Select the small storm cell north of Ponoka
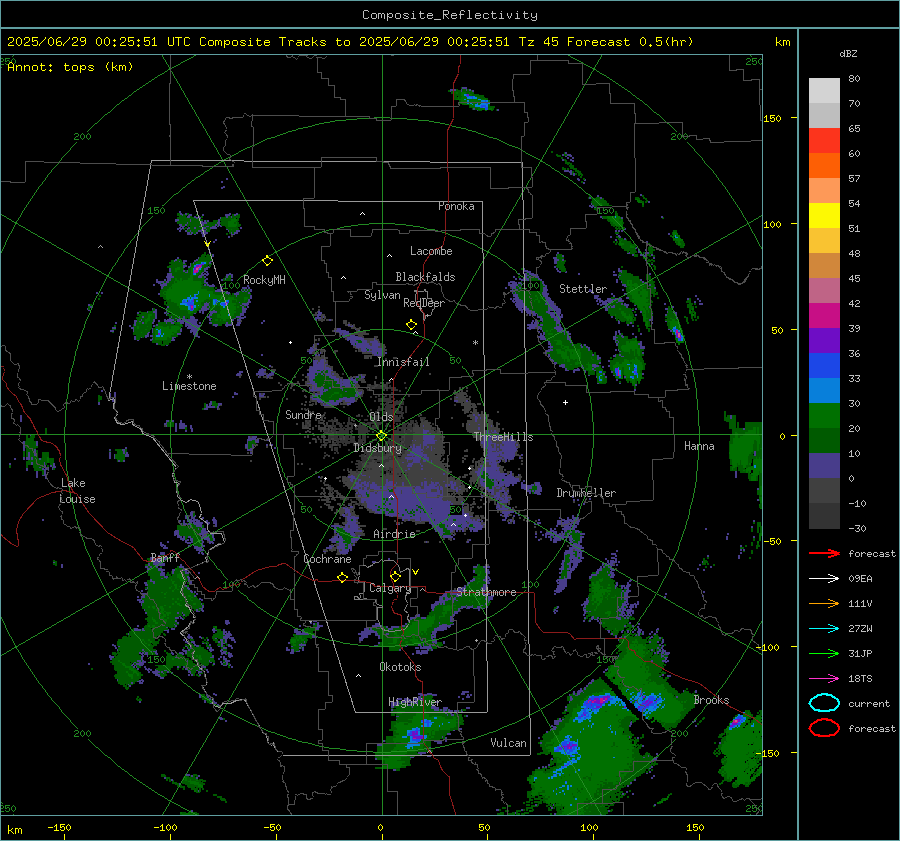This screenshot has height=841, width=900. pyautogui.click(x=474, y=99)
